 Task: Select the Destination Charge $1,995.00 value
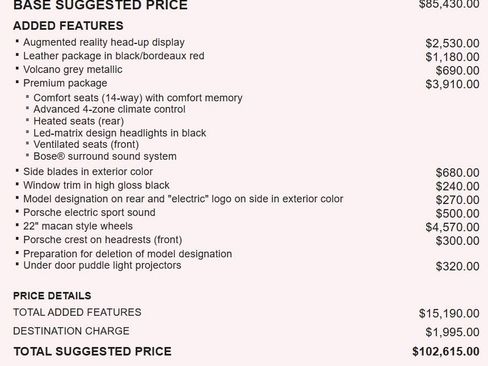tap(452, 332)
